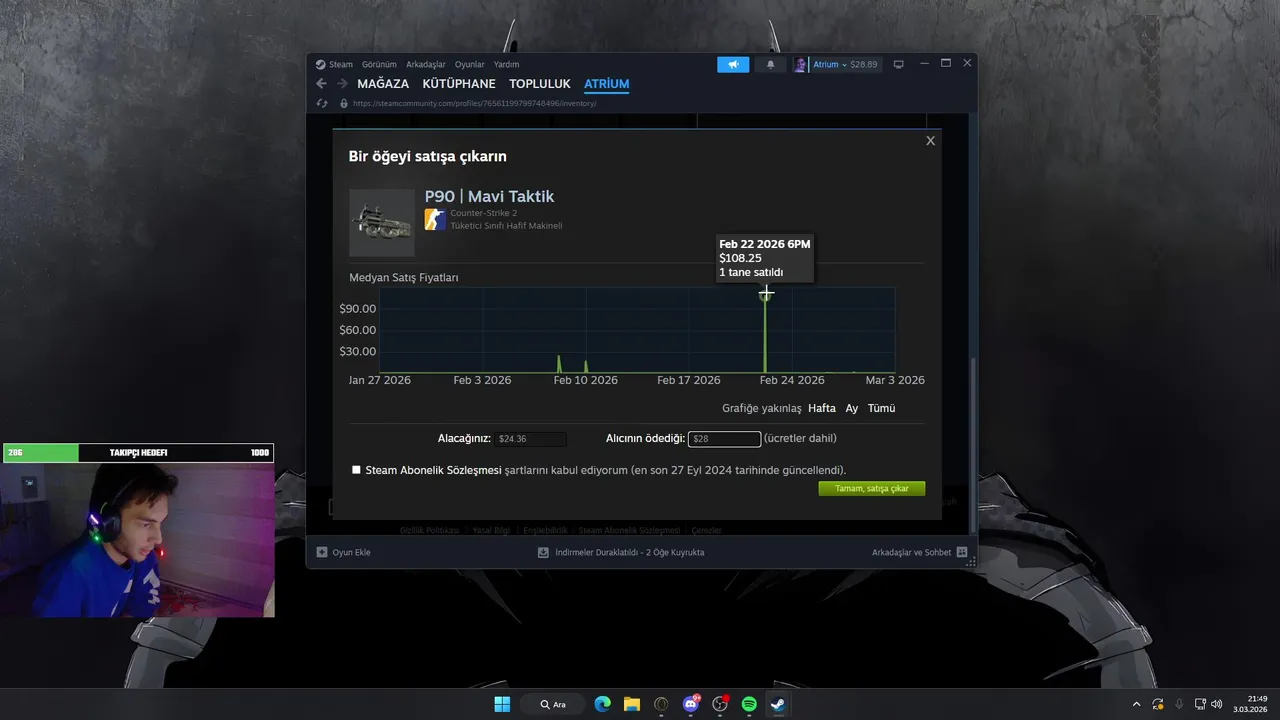The image size is (1280, 720).
Task: Reload the page with the refresh icon
Action: pyautogui.click(x=322, y=103)
